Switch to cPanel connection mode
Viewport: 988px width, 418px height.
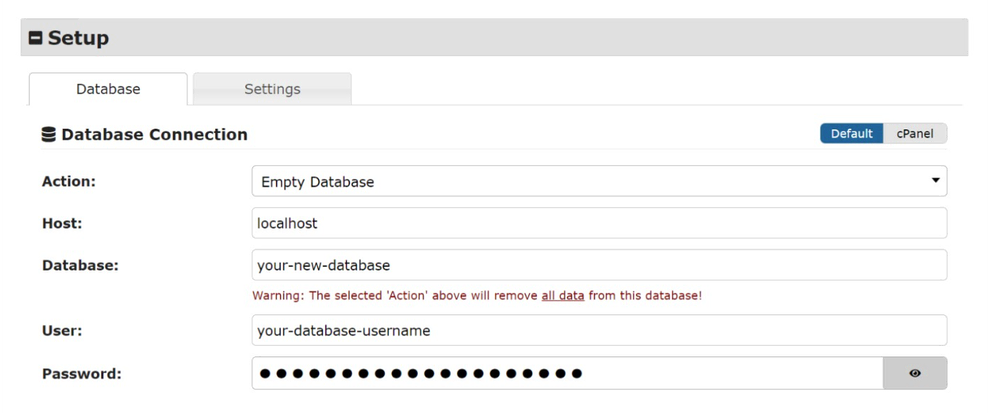coord(915,134)
